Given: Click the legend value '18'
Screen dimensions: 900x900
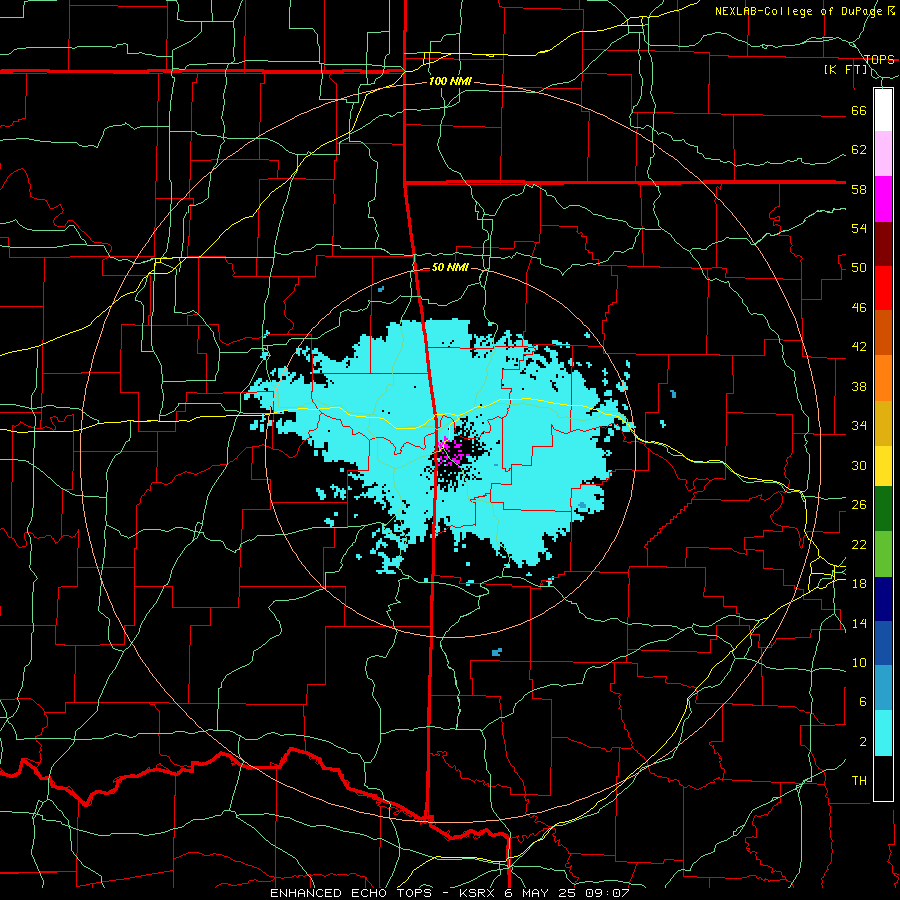Looking at the screenshot, I should (859, 584).
